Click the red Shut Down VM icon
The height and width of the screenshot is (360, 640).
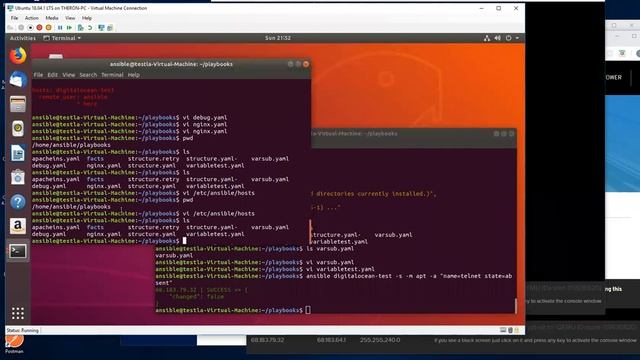(39, 28)
